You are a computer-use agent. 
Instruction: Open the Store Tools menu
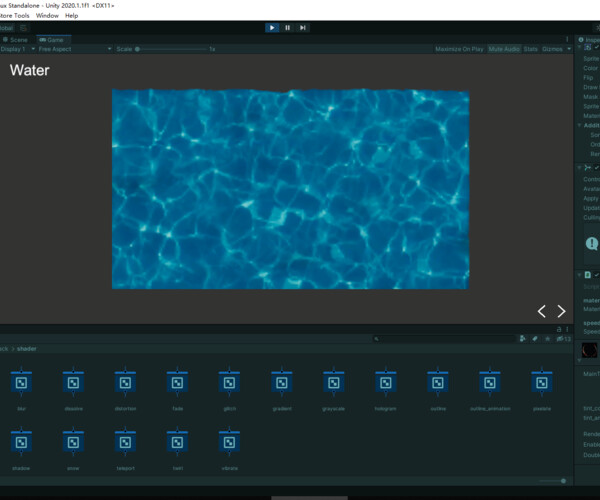(x=15, y=16)
